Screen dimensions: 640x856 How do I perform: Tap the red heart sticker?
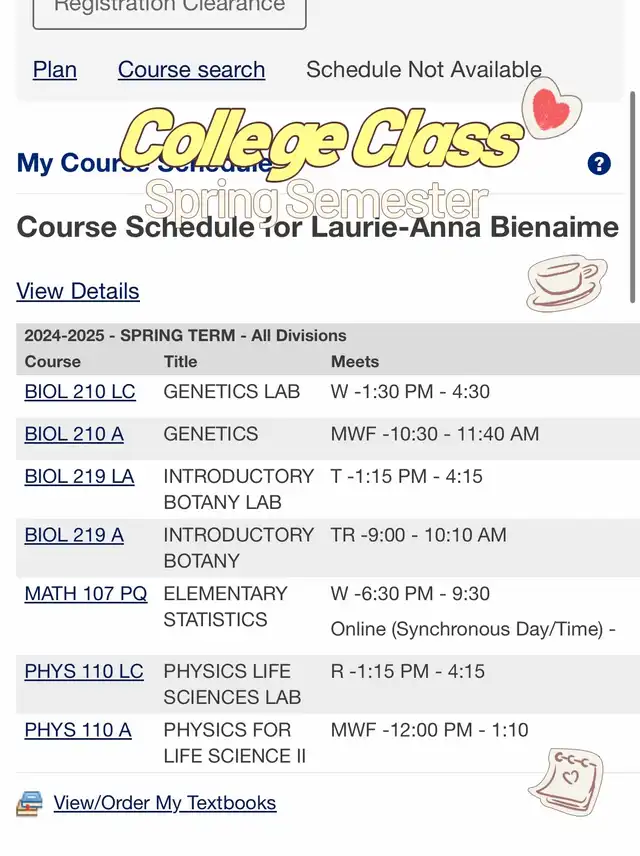pos(552,109)
